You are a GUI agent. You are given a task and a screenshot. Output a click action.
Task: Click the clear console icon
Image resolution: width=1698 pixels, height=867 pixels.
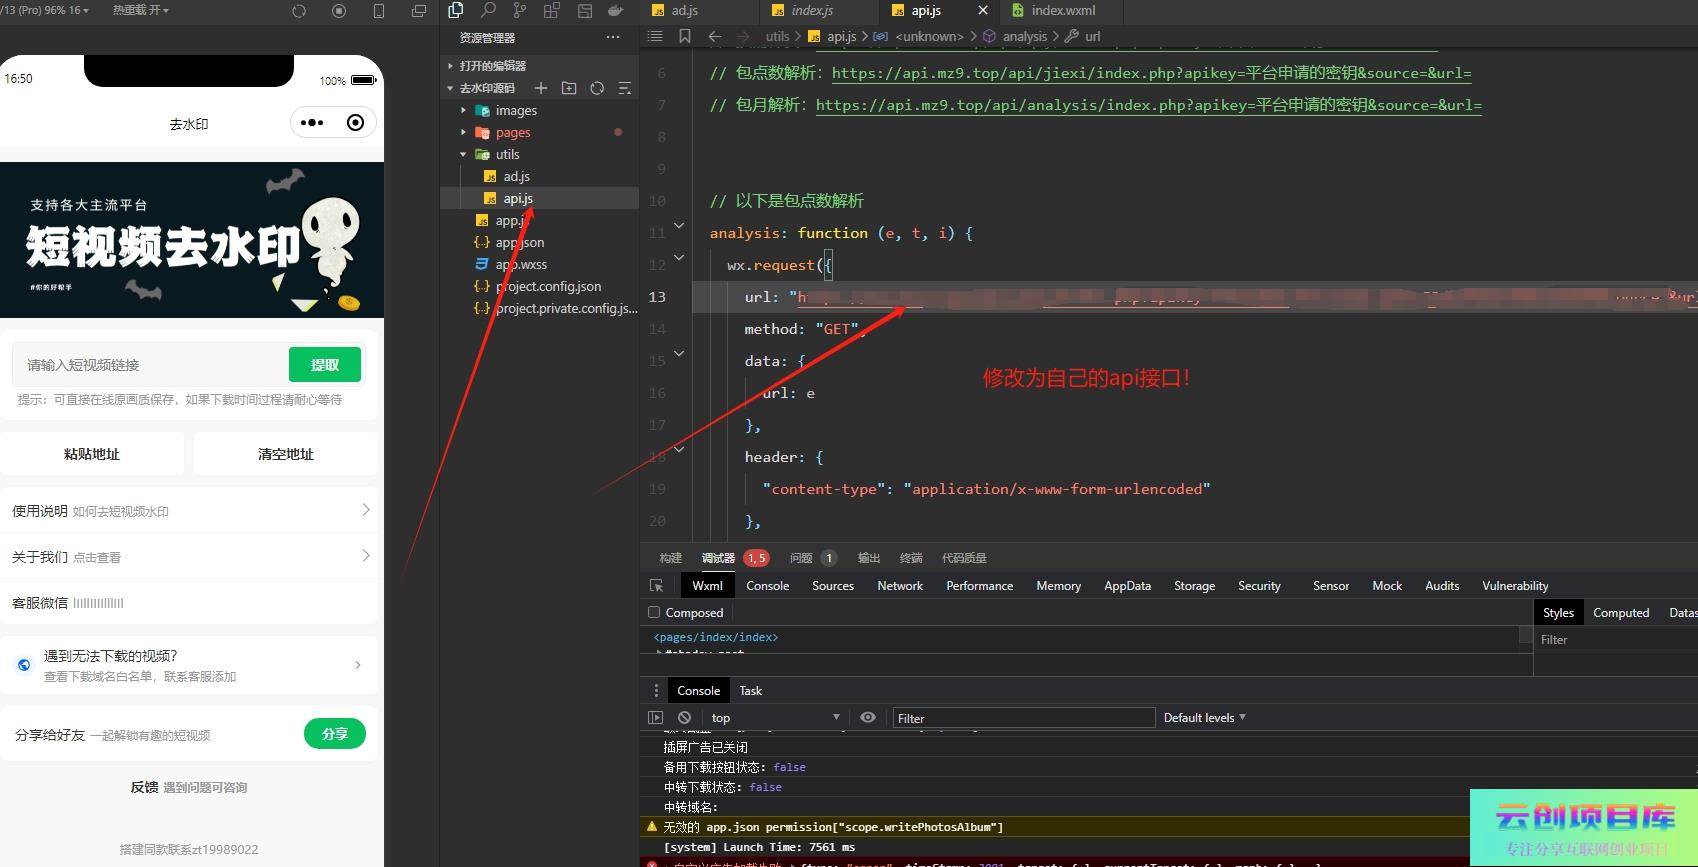684,718
